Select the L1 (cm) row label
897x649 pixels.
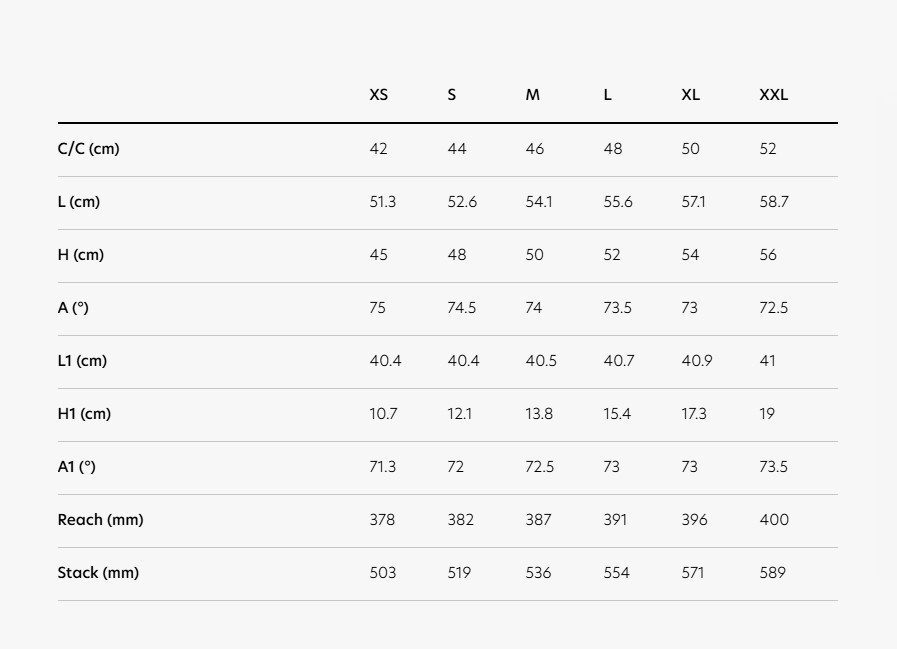[82, 361]
